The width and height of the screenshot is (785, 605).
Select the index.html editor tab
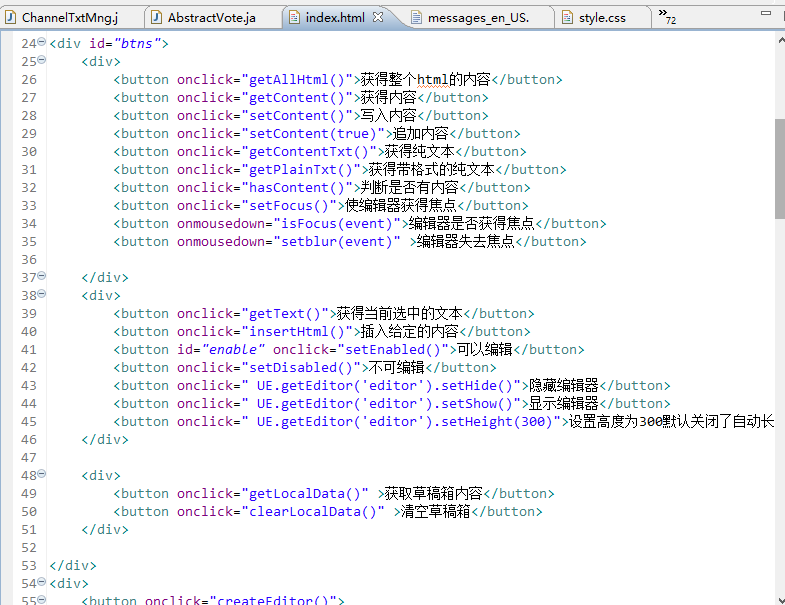pos(334,18)
